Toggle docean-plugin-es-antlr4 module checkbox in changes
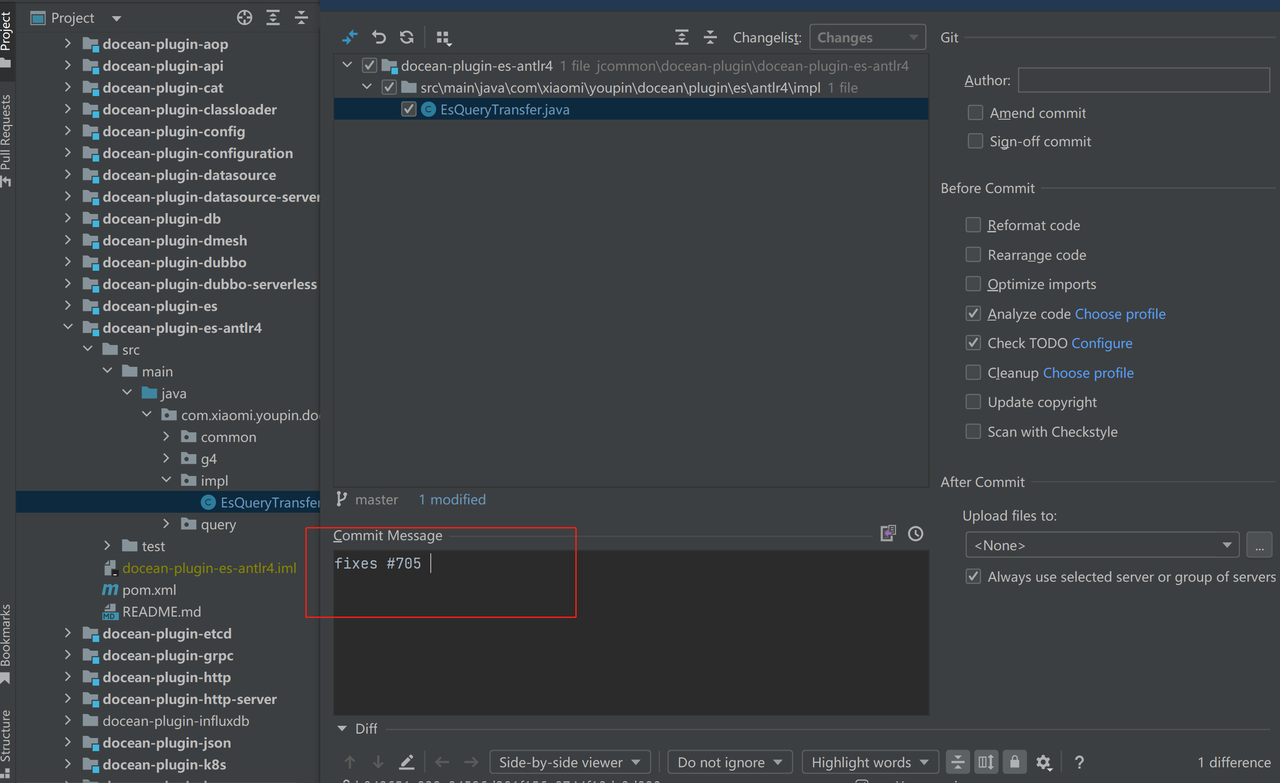The width and height of the screenshot is (1280, 783). (x=369, y=66)
